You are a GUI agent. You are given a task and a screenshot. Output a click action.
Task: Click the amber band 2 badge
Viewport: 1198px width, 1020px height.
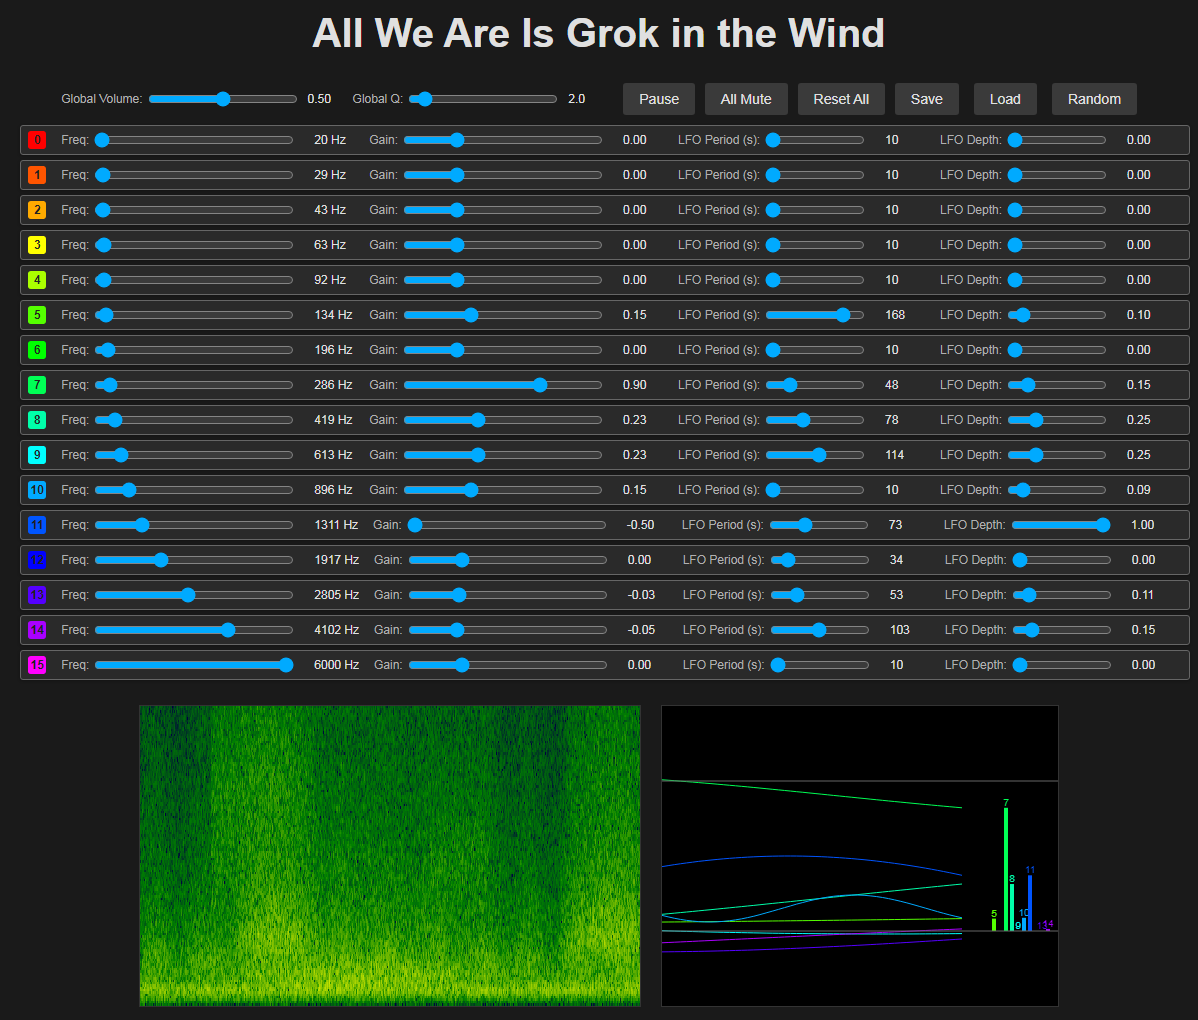coord(37,210)
